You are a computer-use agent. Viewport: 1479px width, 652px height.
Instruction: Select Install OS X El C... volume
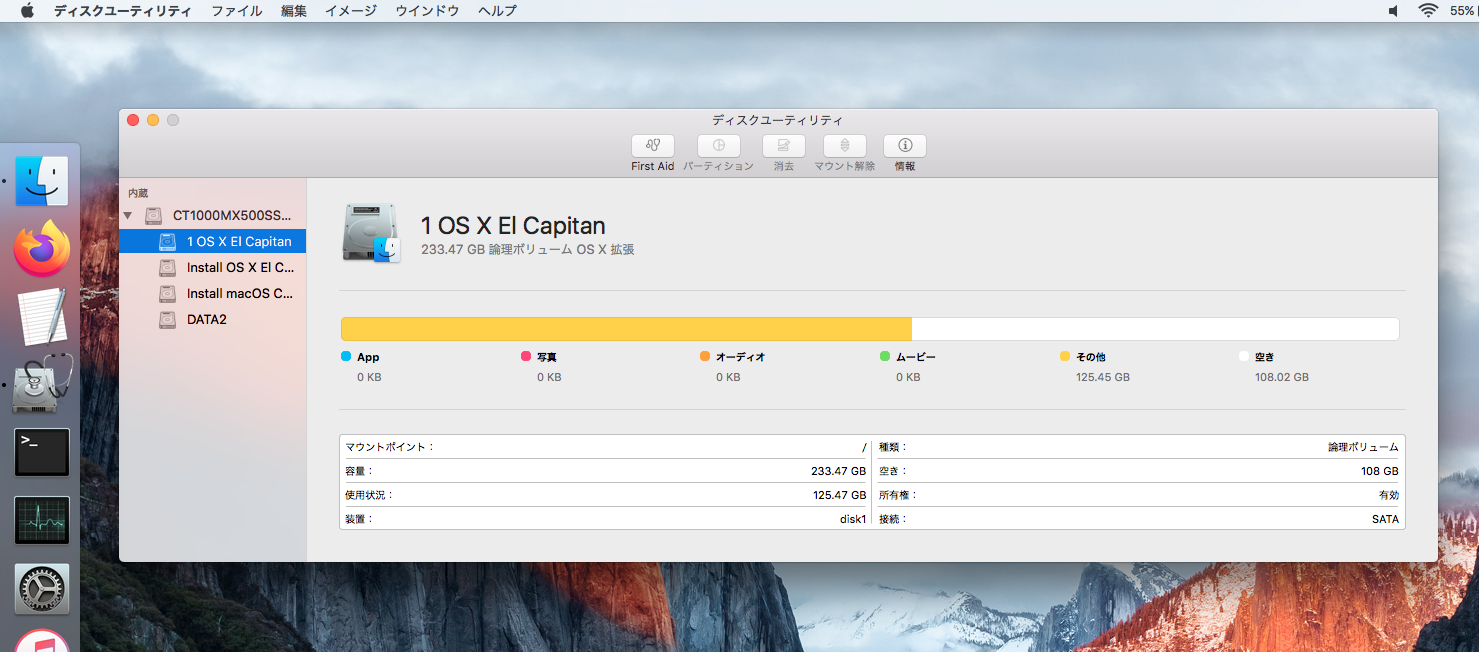pos(239,268)
